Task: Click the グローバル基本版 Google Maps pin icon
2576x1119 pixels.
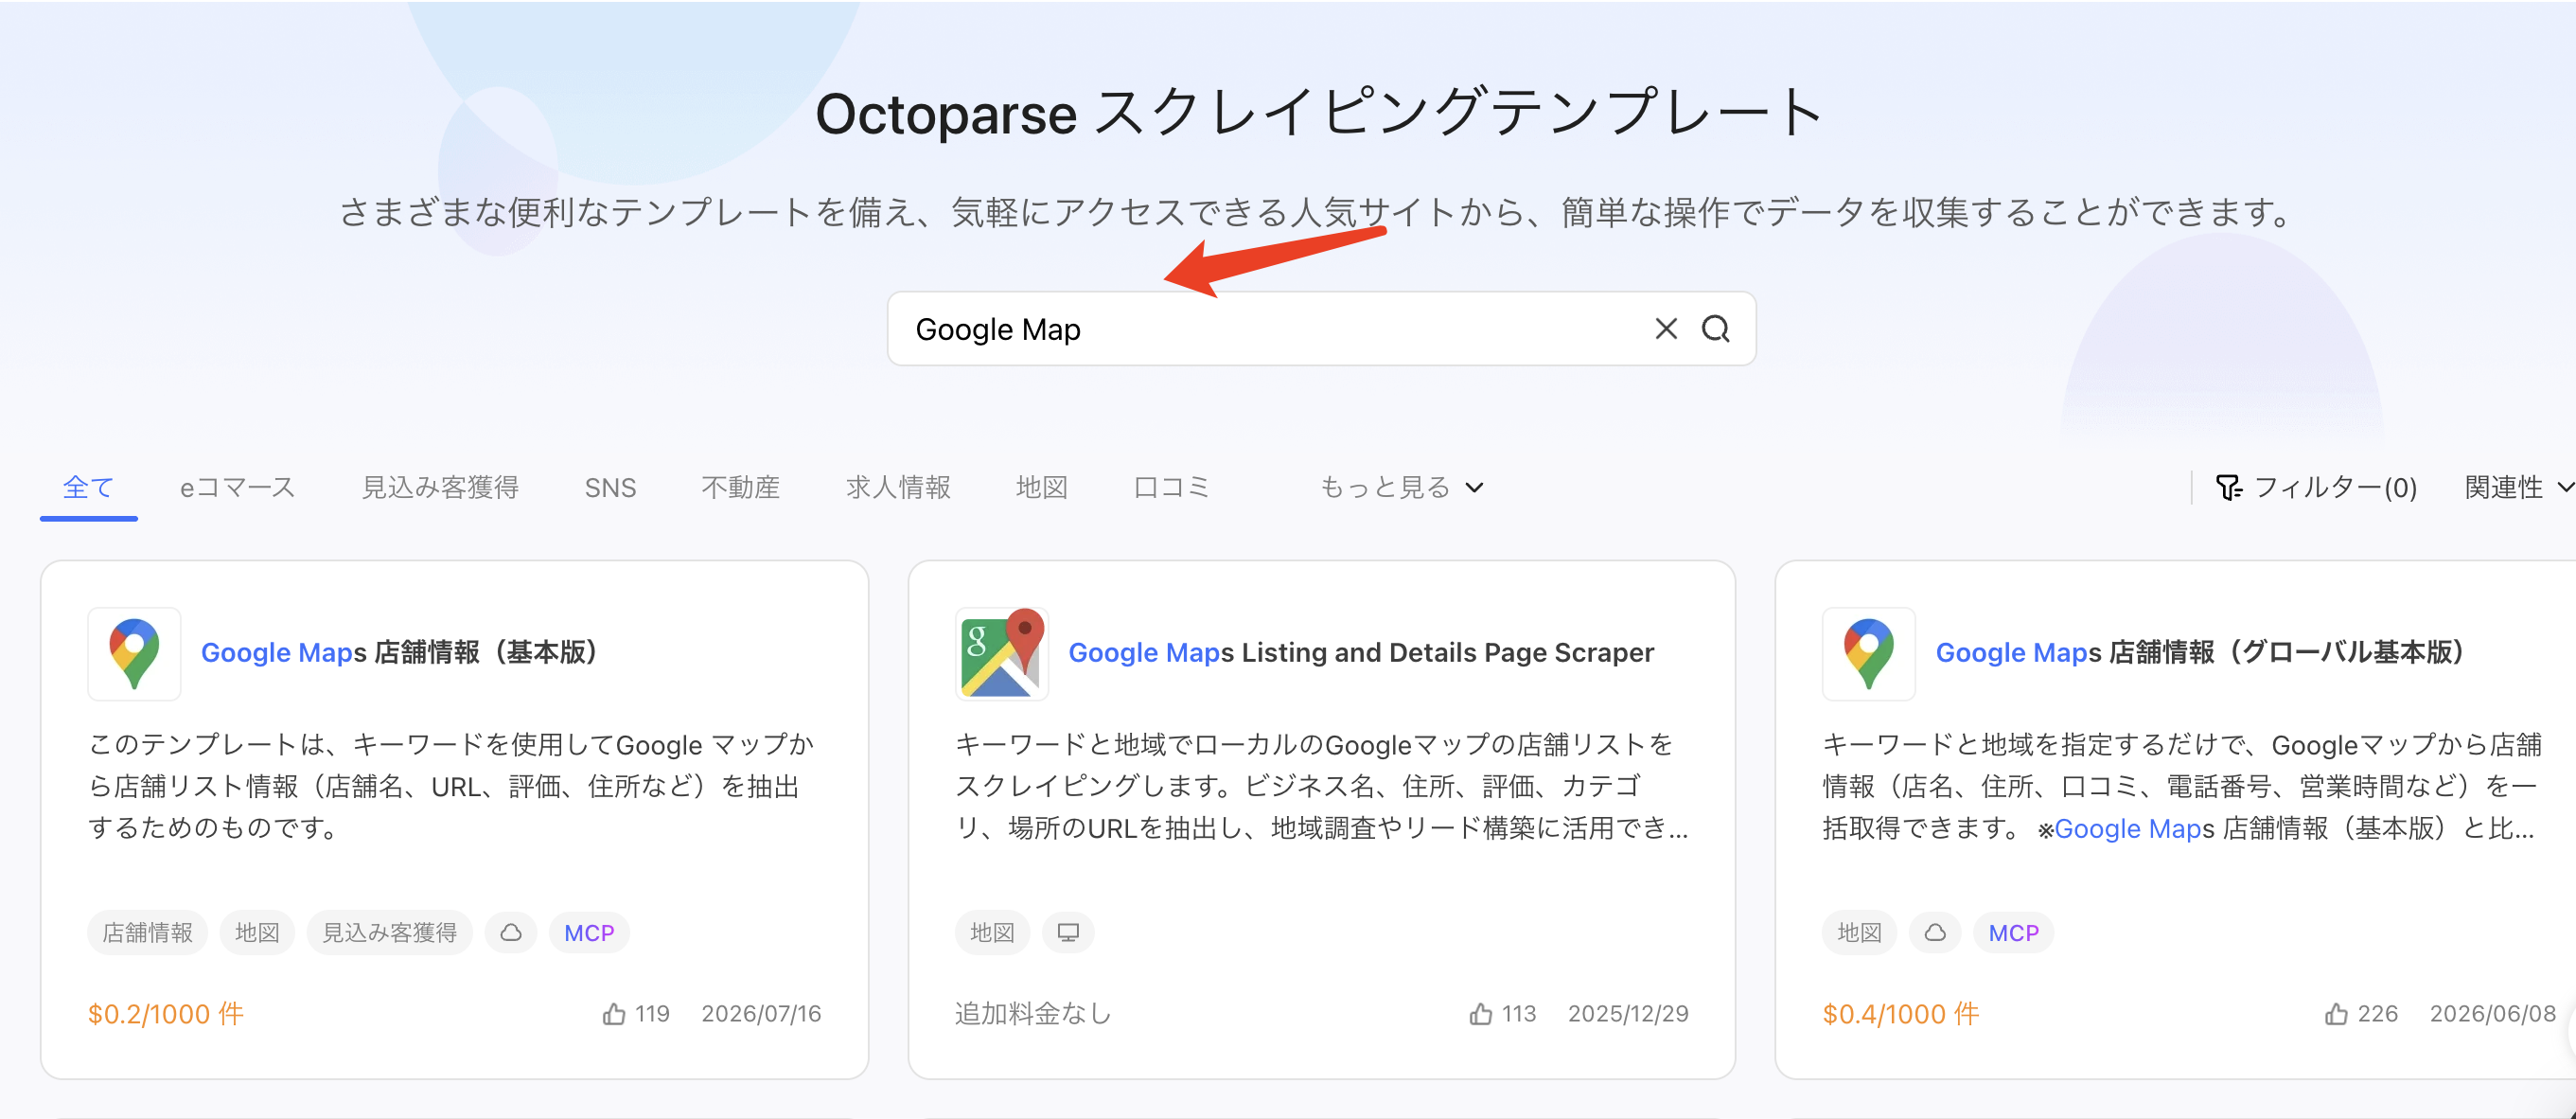Action: [1868, 653]
